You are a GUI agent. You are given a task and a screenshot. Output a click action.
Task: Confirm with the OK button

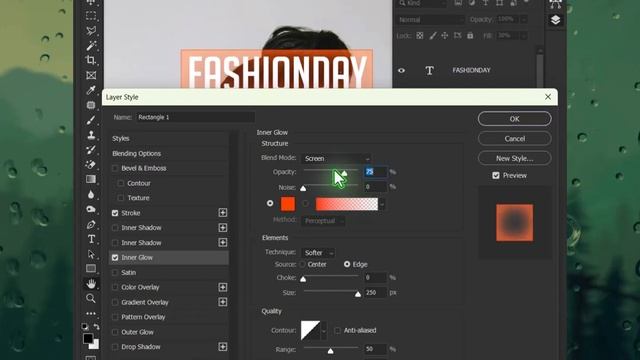(514, 119)
